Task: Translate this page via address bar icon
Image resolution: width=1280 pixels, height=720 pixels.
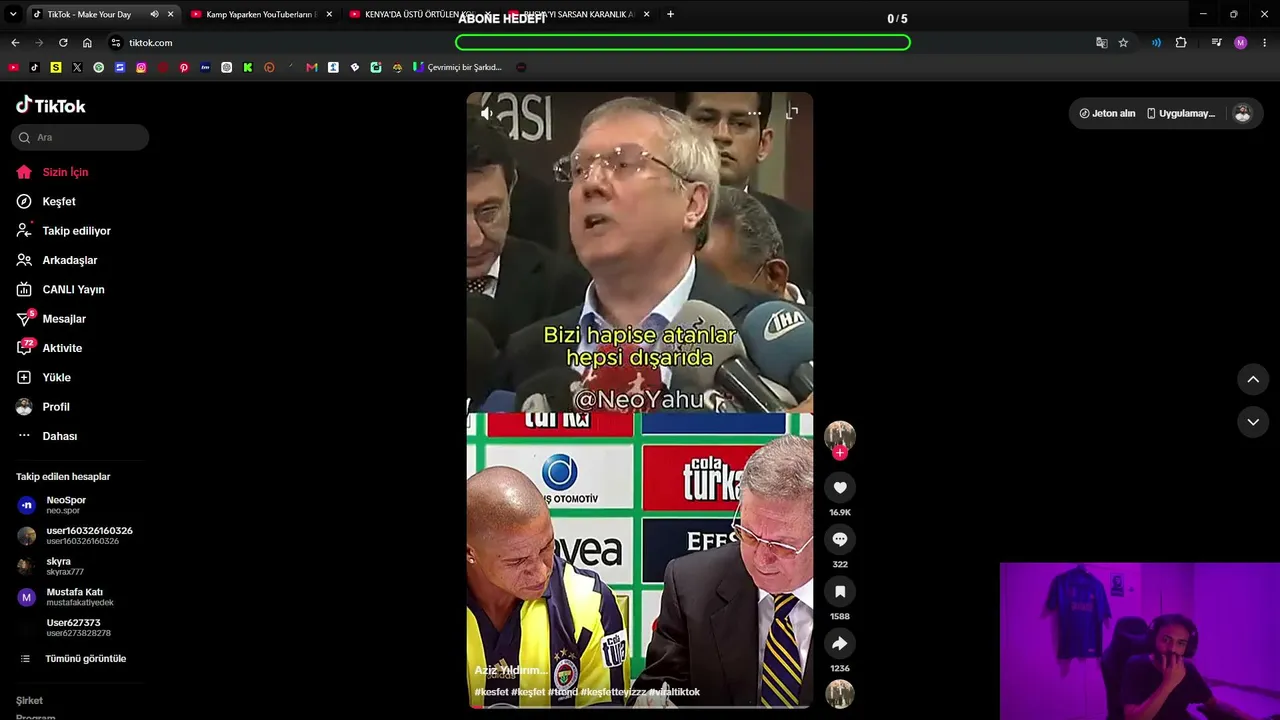Action: pos(1101,43)
